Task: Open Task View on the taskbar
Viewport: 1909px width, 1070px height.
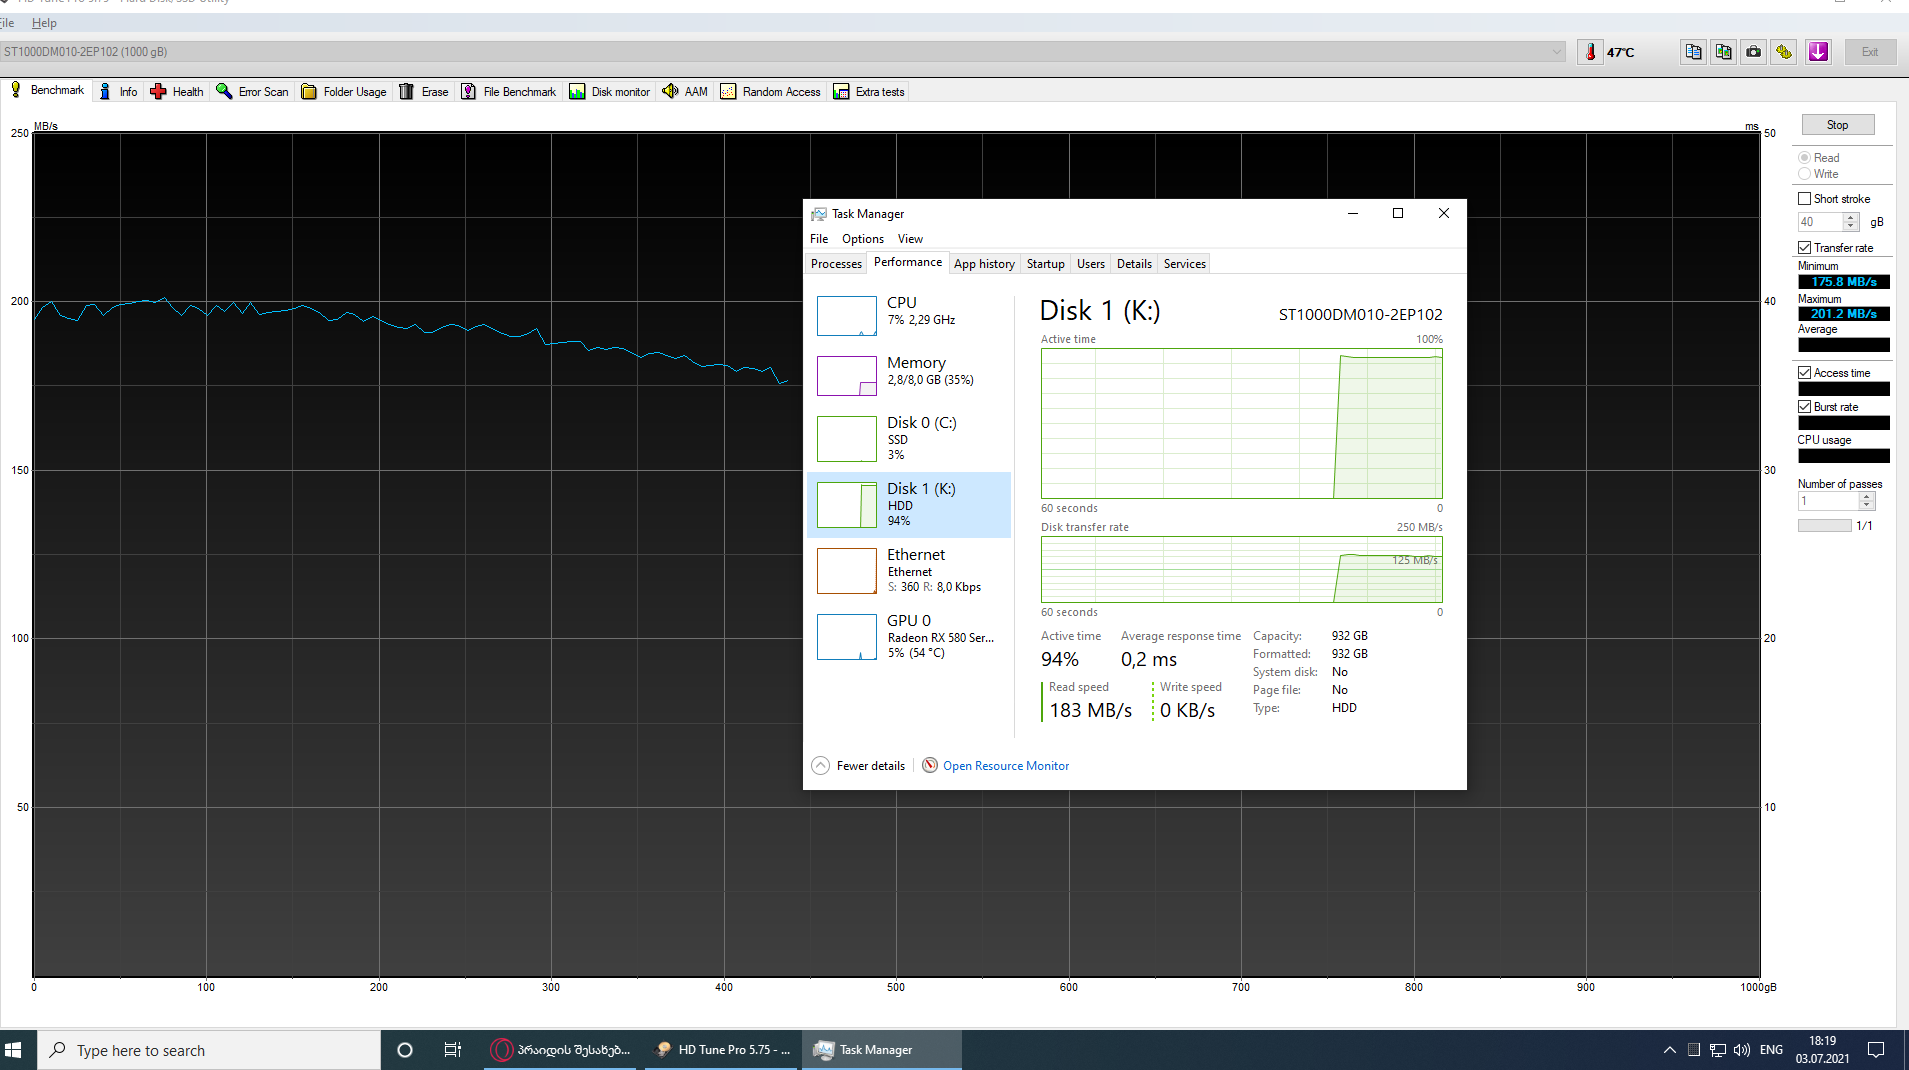Action: point(452,1050)
